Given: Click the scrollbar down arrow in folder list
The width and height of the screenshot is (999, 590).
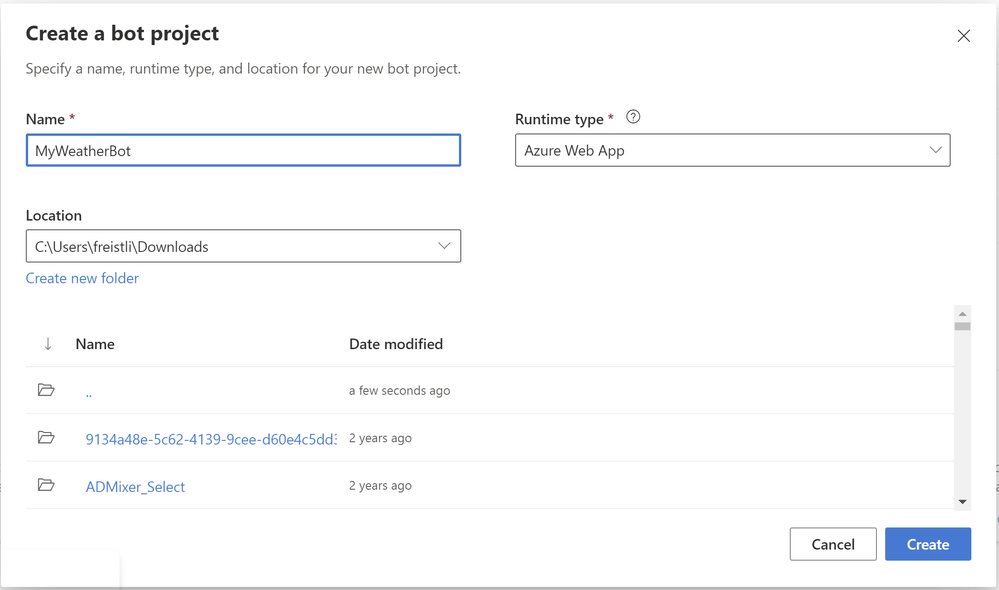Looking at the screenshot, I should (962, 501).
